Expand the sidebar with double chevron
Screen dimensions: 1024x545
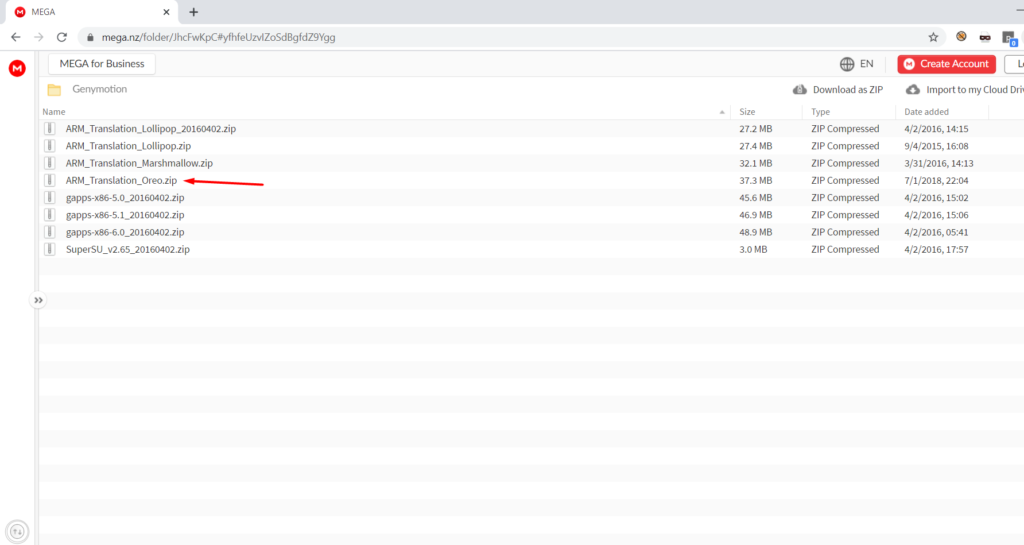pyautogui.click(x=39, y=300)
